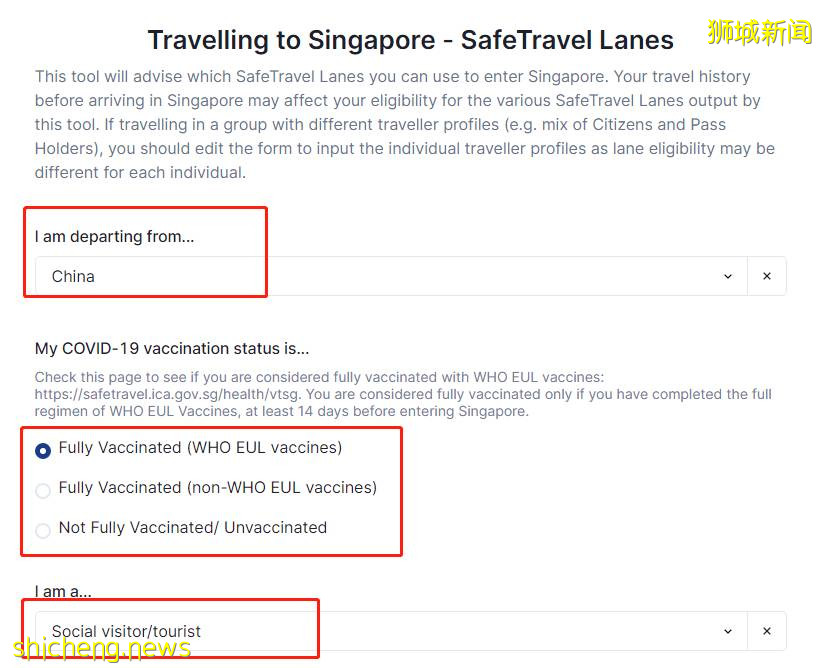Choose Fully Vaccinated (non-WHO EUL vaccines) radio button
The height and width of the screenshot is (668, 827).
43,491
